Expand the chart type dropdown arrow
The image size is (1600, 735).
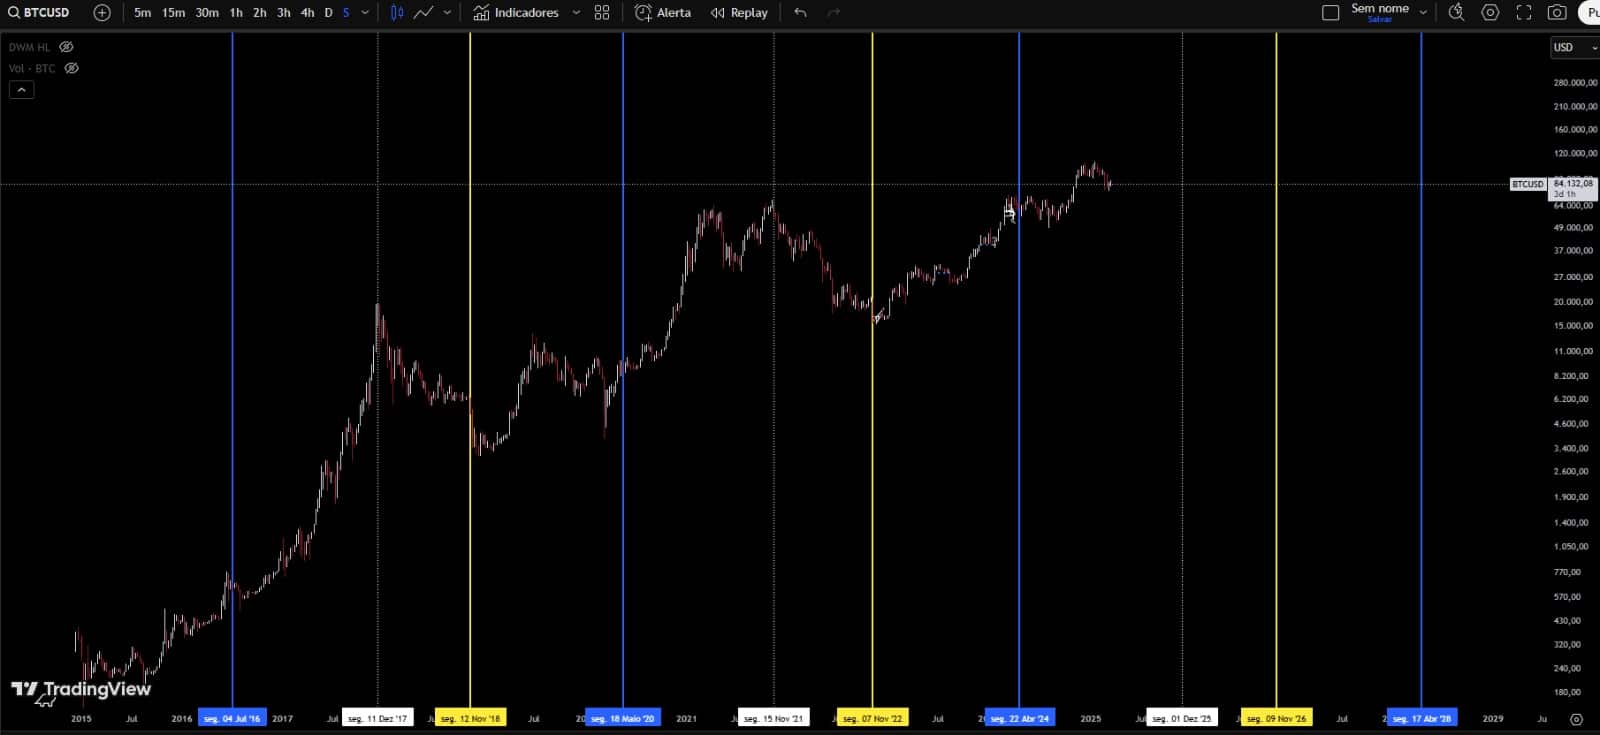(x=447, y=13)
